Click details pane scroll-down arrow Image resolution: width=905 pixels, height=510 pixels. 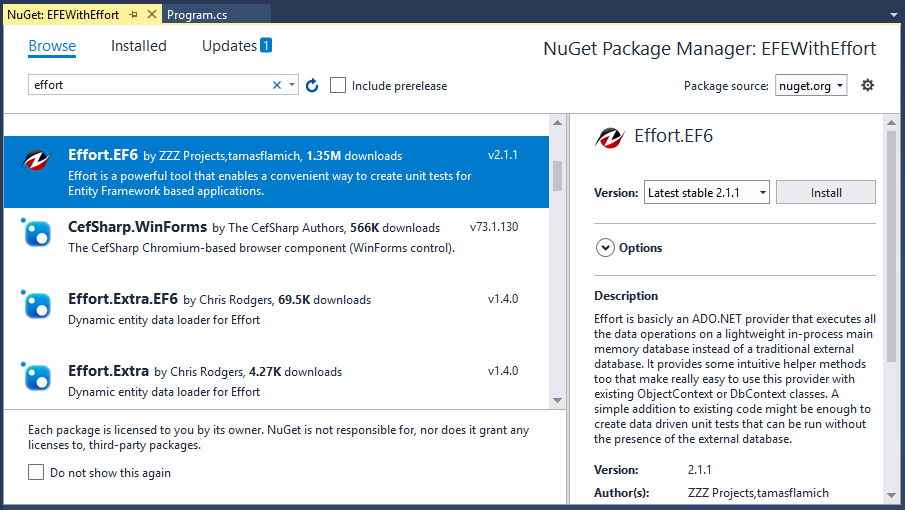pyautogui.click(x=891, y=496)
